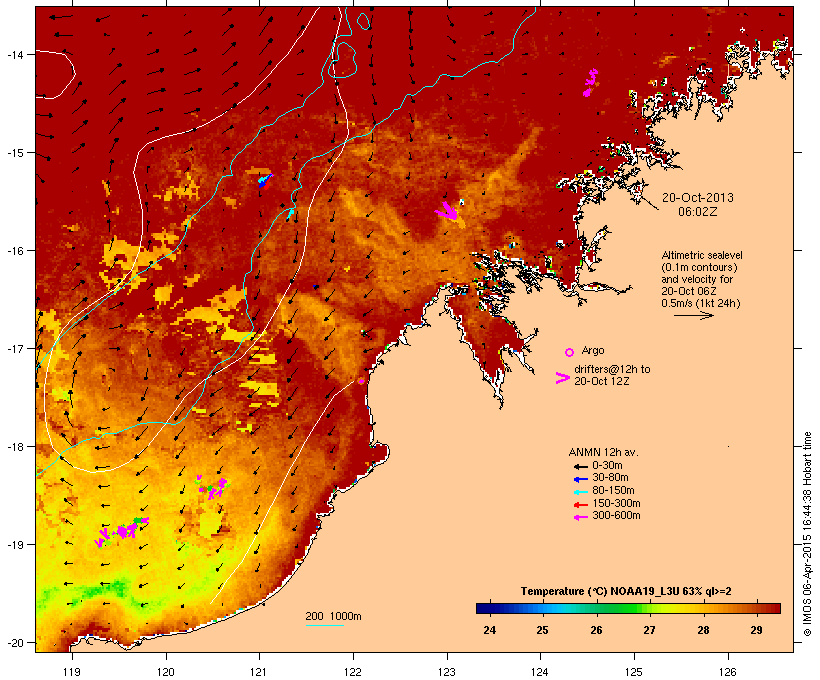The height and width of the screenshot is (680, 820).
Task: Click latitude axis label '-20'
Action: click(14, 643)
